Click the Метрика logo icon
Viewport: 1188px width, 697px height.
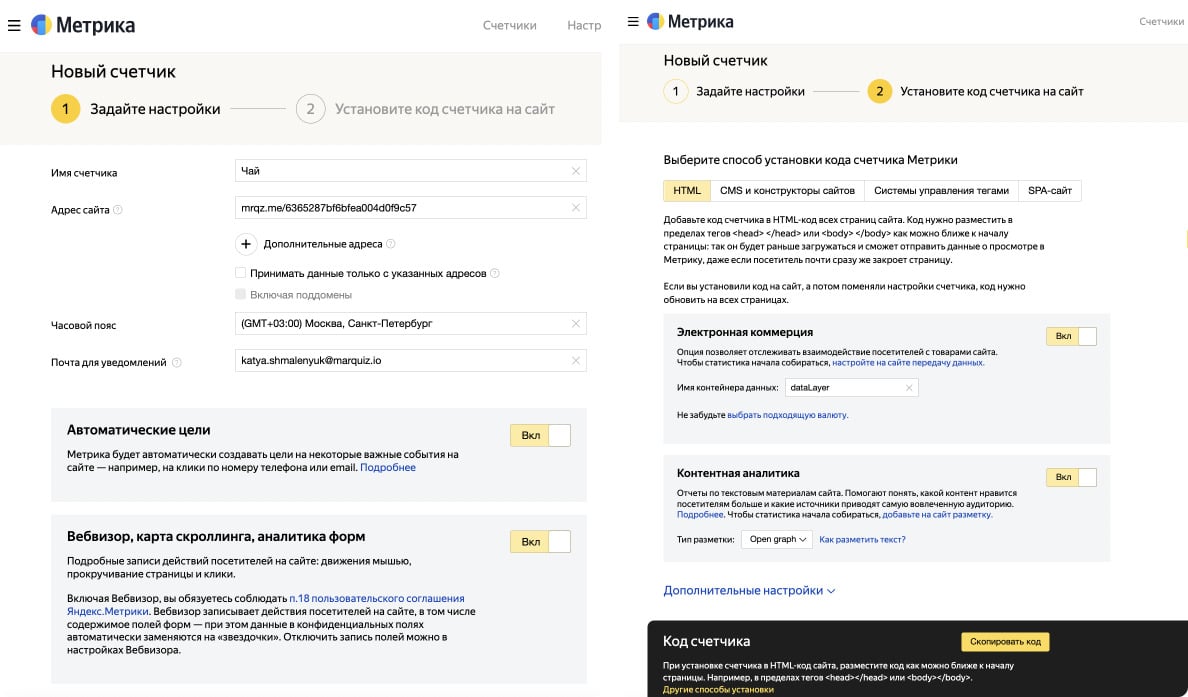coord(40,24)
